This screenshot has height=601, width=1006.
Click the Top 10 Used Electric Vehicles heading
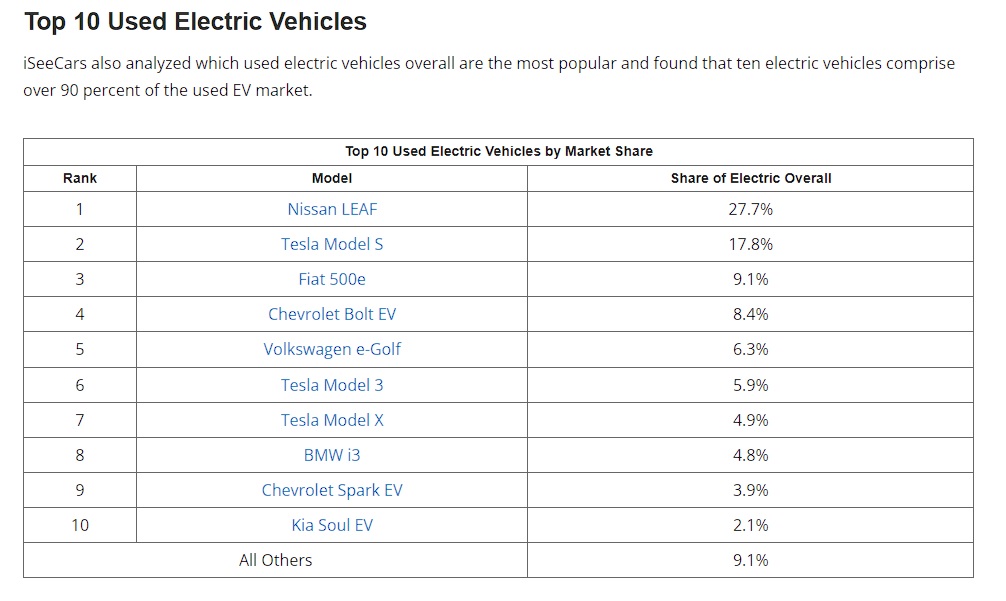coord(196,22)
